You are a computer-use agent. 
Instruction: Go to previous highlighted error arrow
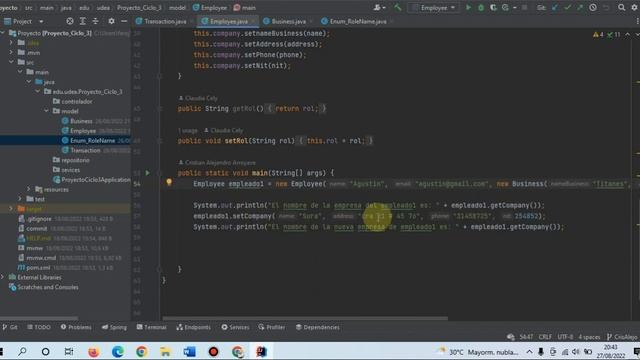(627, 35)
